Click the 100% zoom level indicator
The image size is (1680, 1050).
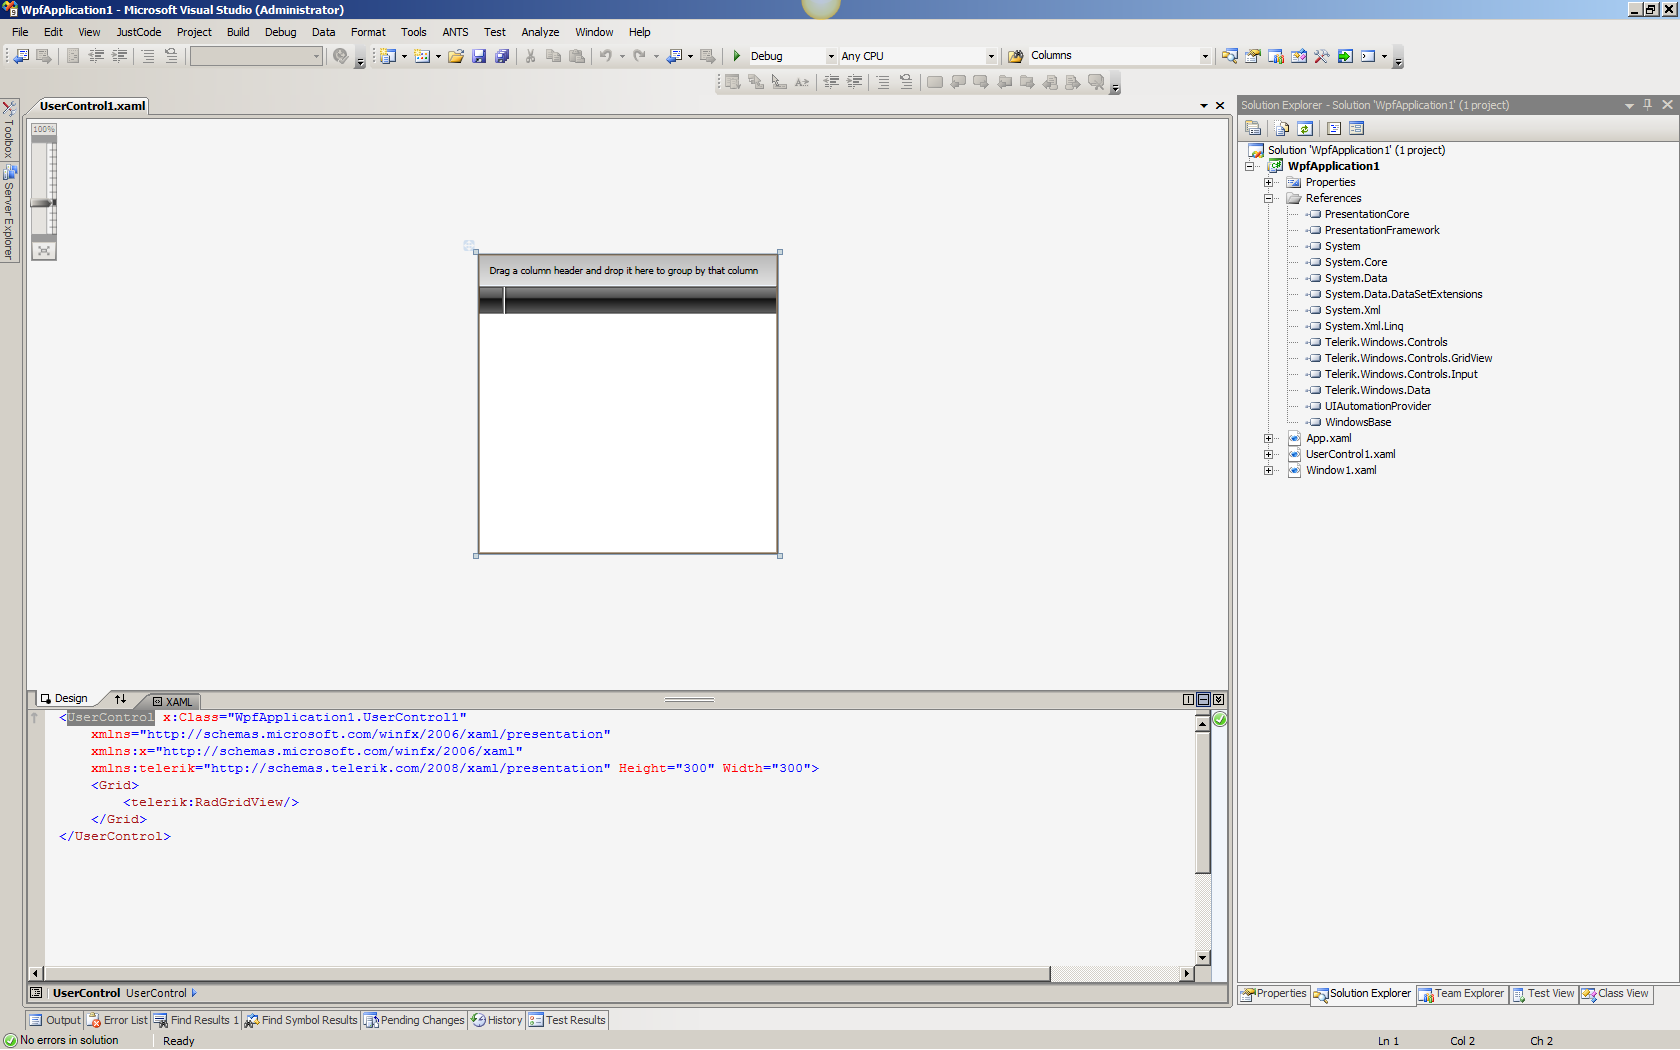click(44, 129)
